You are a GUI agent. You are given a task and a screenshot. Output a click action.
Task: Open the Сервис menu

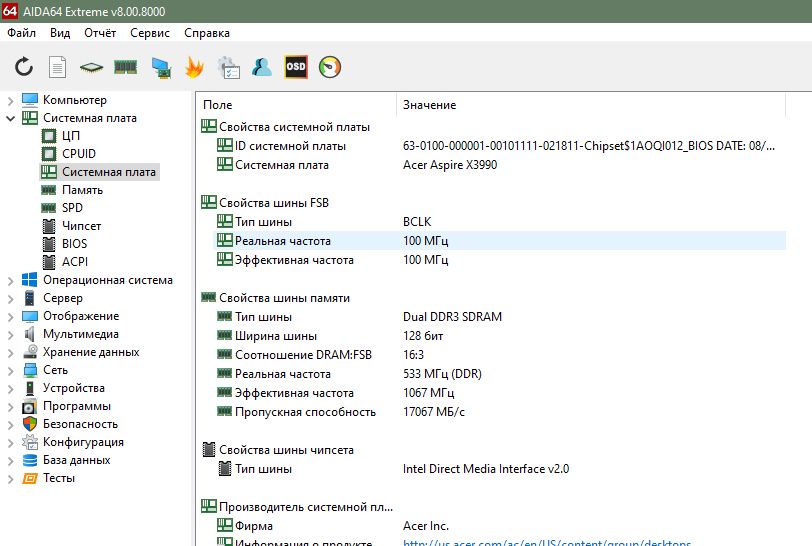150,33
